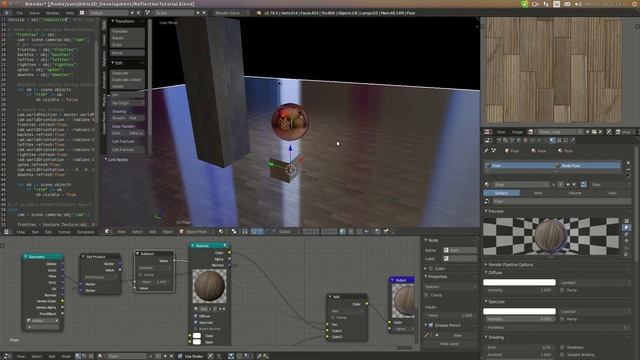Remove the material slot with the minus icon
640x360 pixels.
point(628,169)
